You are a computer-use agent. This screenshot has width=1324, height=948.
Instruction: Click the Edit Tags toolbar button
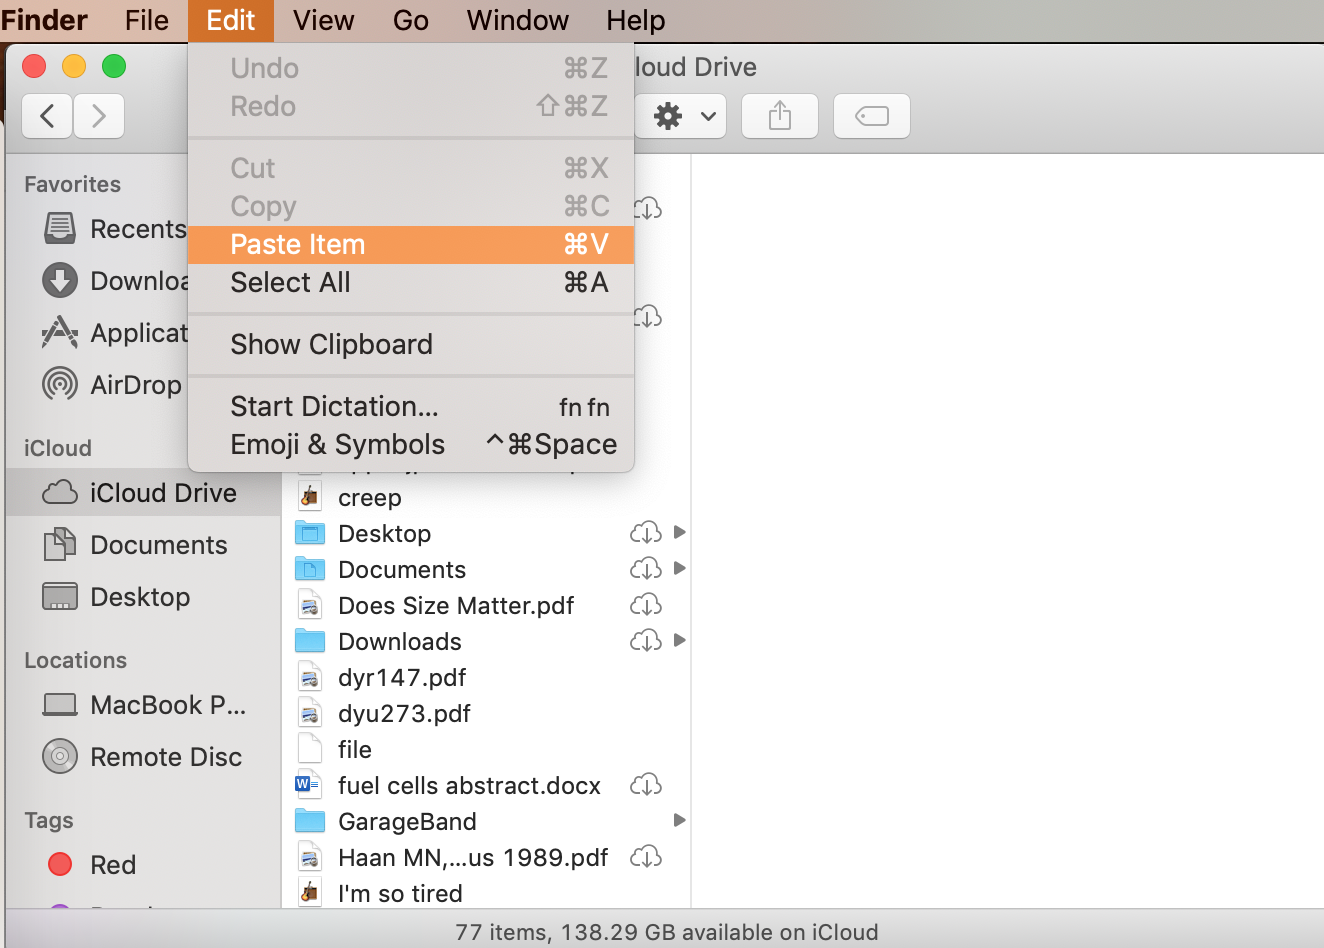[x=872, y=116]
